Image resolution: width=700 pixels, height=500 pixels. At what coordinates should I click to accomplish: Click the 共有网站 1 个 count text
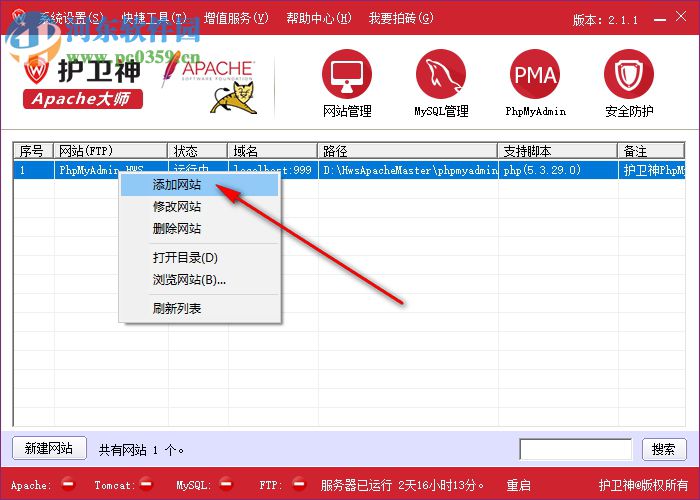pyautogui.click(x=141, y=450)
